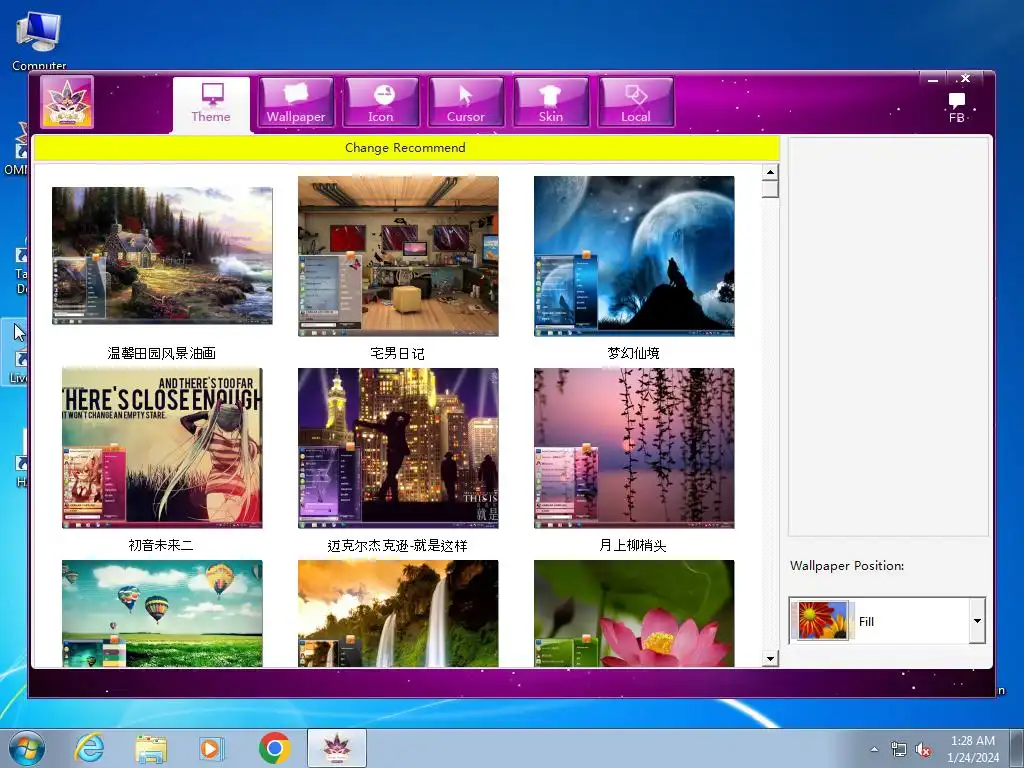Screen dimensions: 1024x768
Task: Click the Computer desktop icon
Action: [x=39, y=40]
